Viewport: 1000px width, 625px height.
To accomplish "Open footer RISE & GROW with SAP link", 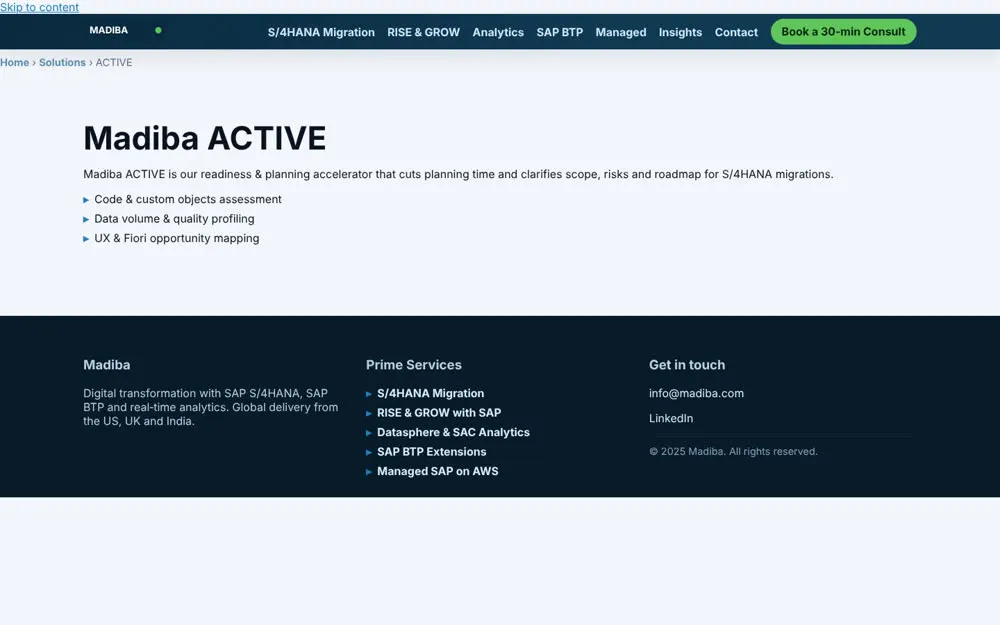I will [x=439, y=413].
